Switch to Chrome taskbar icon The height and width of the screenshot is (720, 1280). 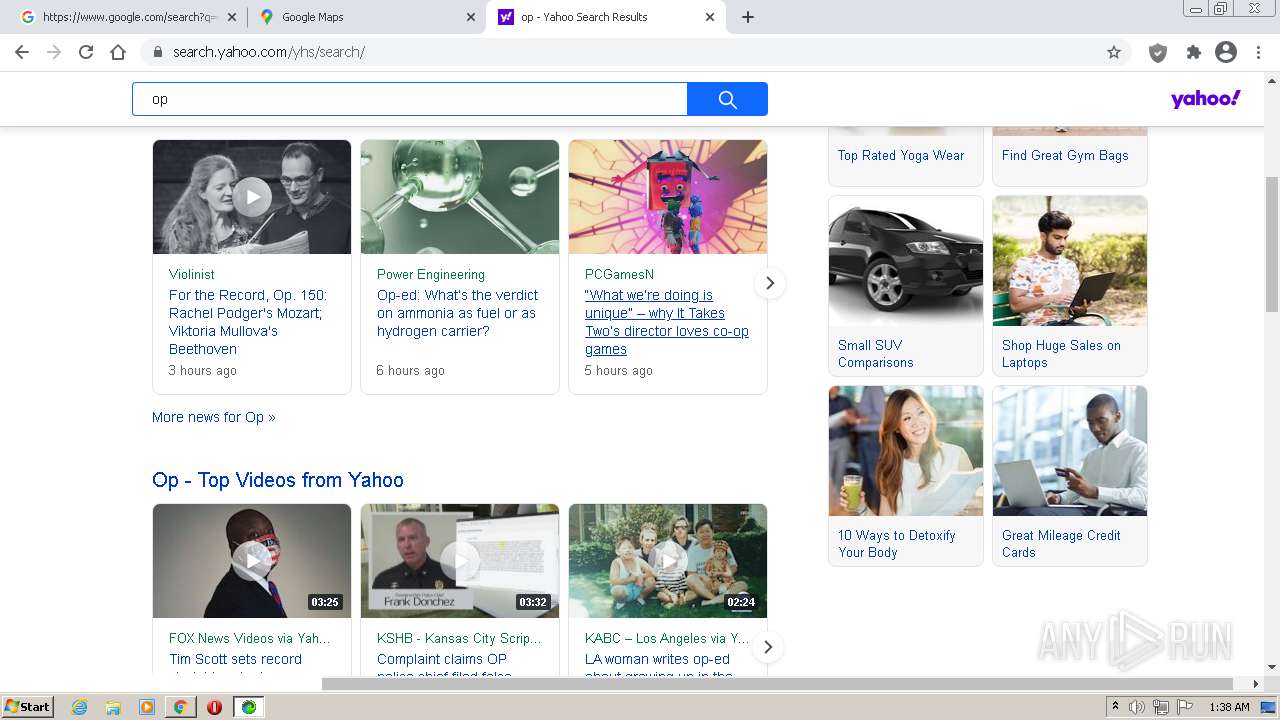pyautogui.click(x=180, y=707)
